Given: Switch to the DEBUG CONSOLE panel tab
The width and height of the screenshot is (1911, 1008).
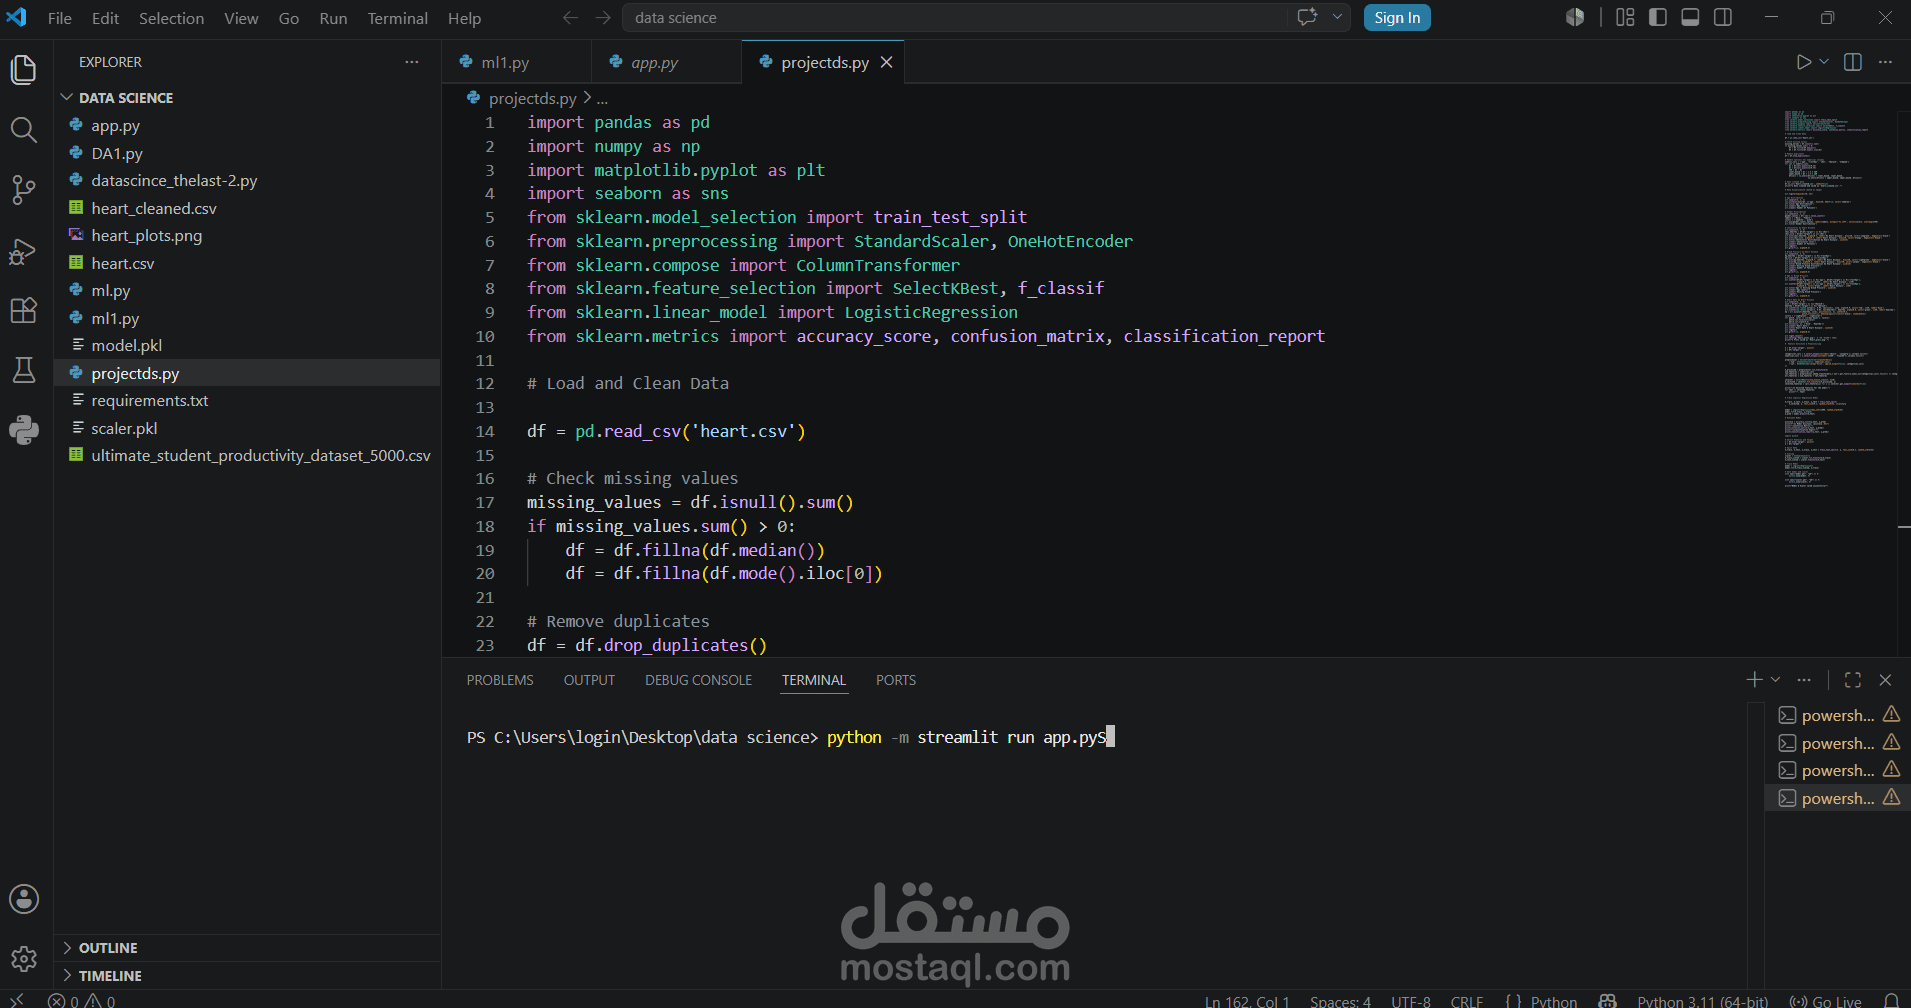Looking at the screenshot, I should (698, 680).
